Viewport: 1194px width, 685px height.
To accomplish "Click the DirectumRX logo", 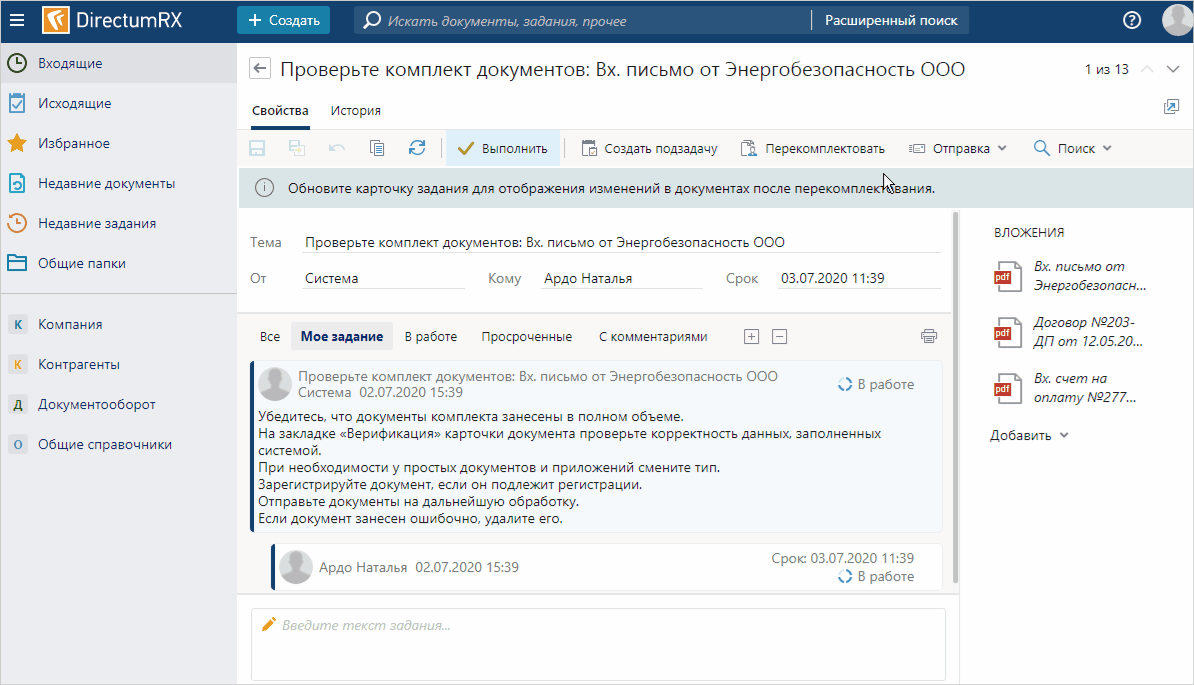I will [113, 21].
